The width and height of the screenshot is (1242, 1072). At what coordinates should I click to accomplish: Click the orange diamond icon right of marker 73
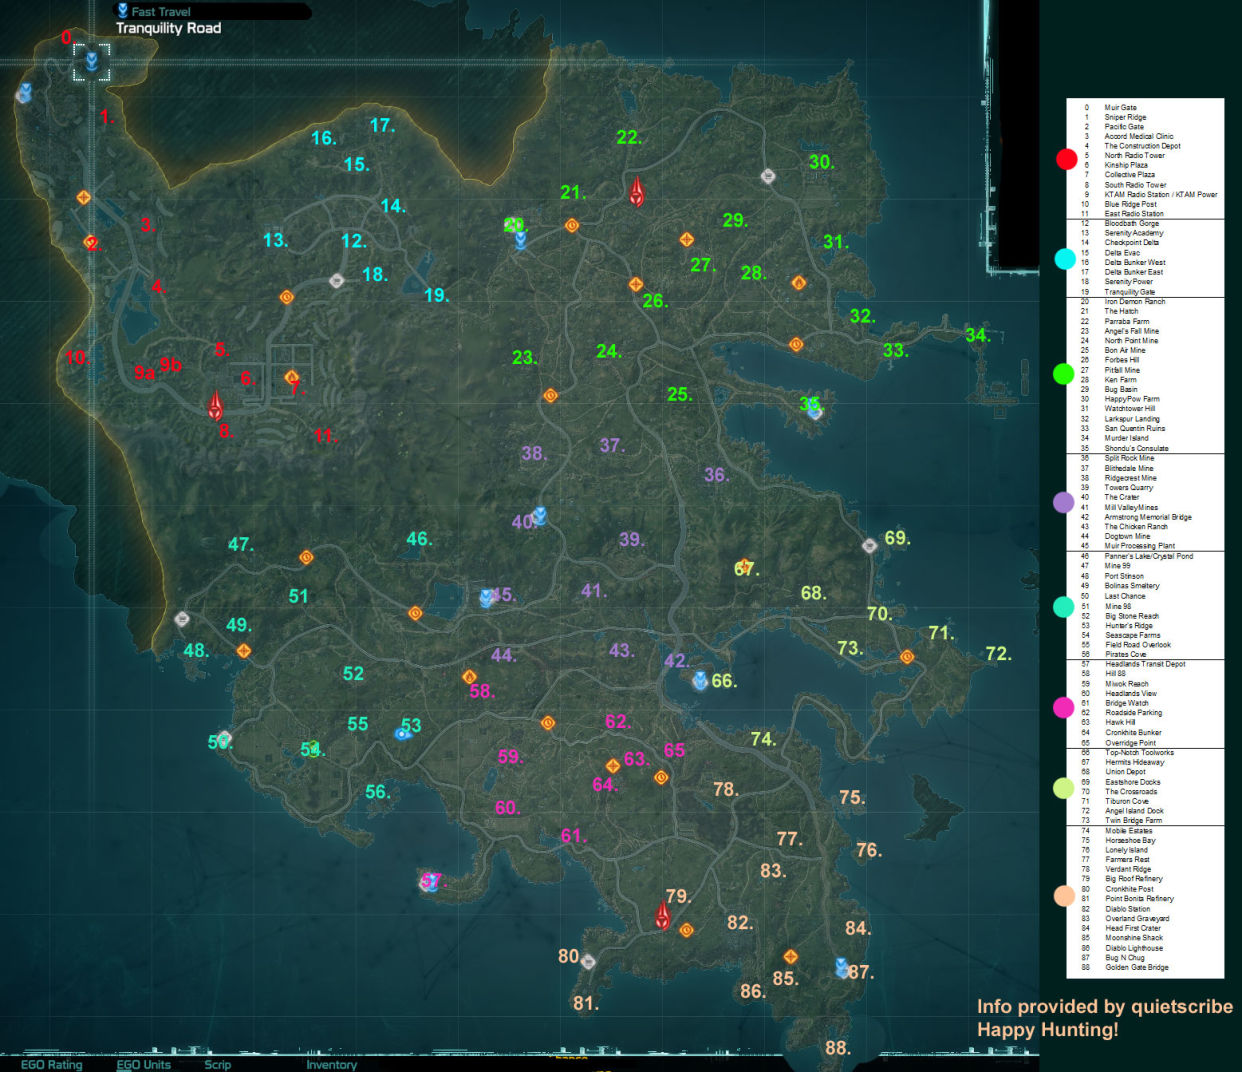coord(907,657)
